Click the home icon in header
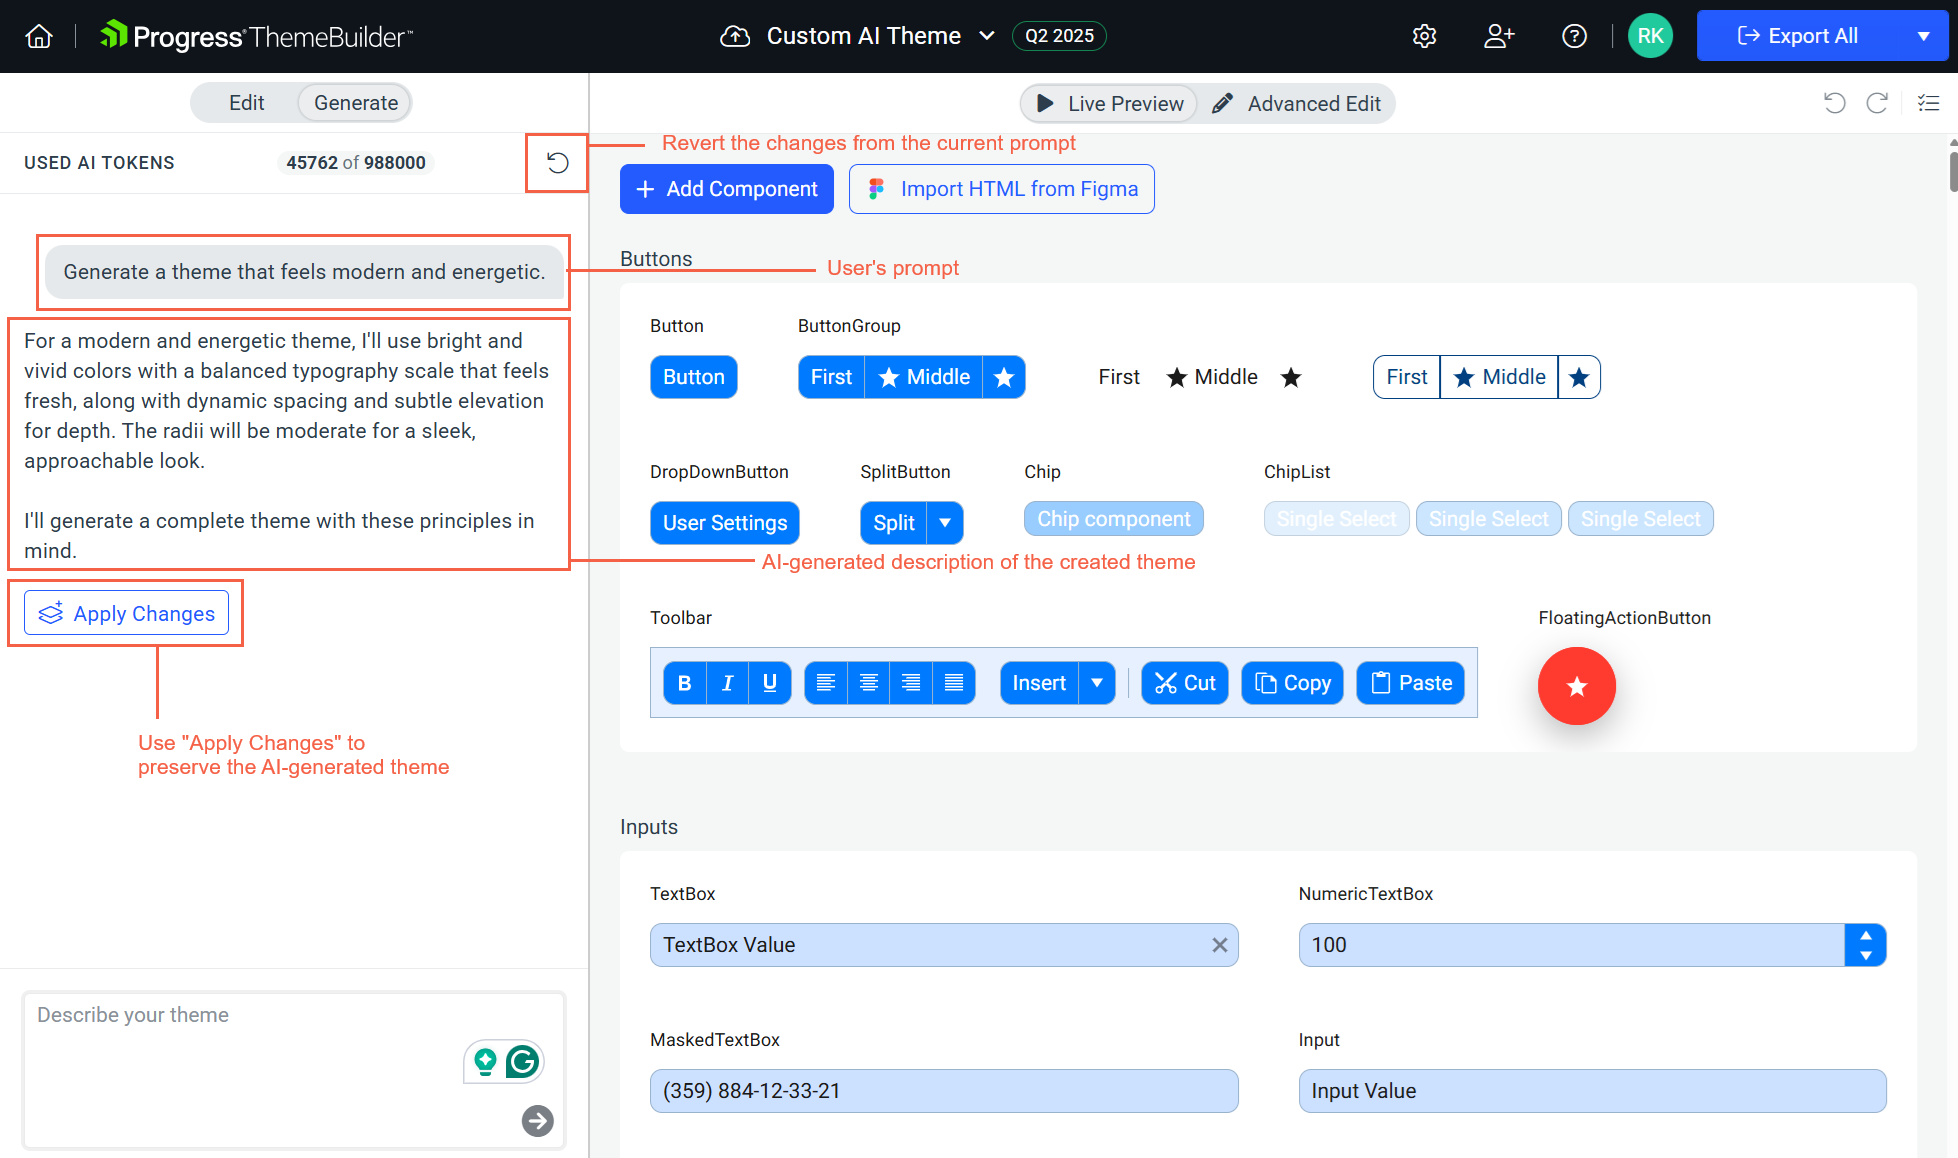The height and width of the screenshot is (1158, 1958). pos(39,37)
